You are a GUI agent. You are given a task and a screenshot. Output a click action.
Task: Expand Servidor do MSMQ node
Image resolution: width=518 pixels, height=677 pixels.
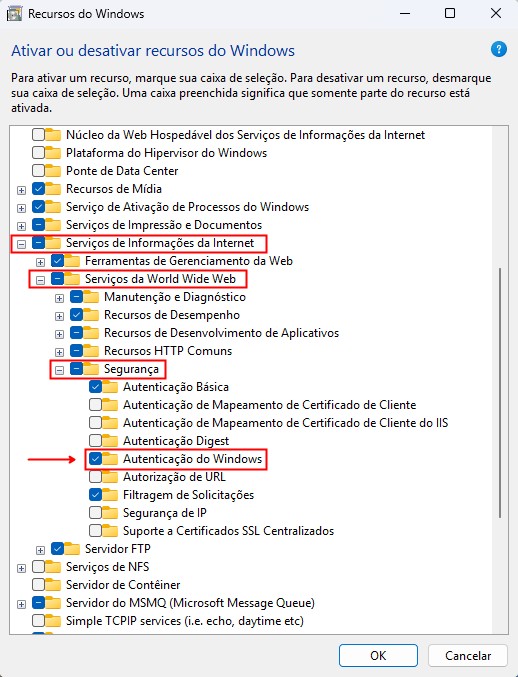pos(21,604)
